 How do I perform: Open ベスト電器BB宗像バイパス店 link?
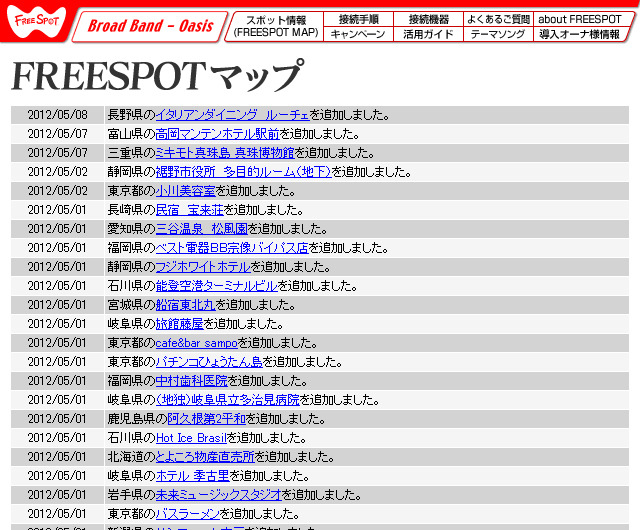[x=232, y=247]
